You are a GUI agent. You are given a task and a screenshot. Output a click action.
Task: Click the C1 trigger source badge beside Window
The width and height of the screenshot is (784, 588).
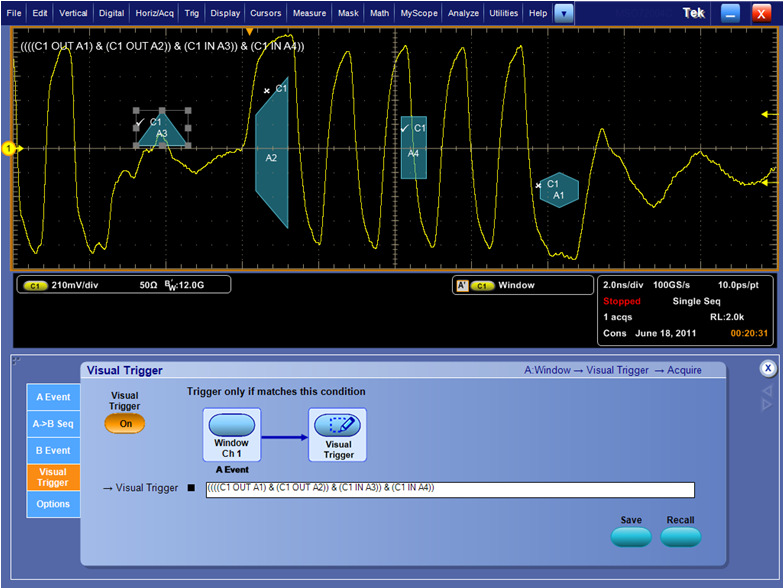pos(483,285)
